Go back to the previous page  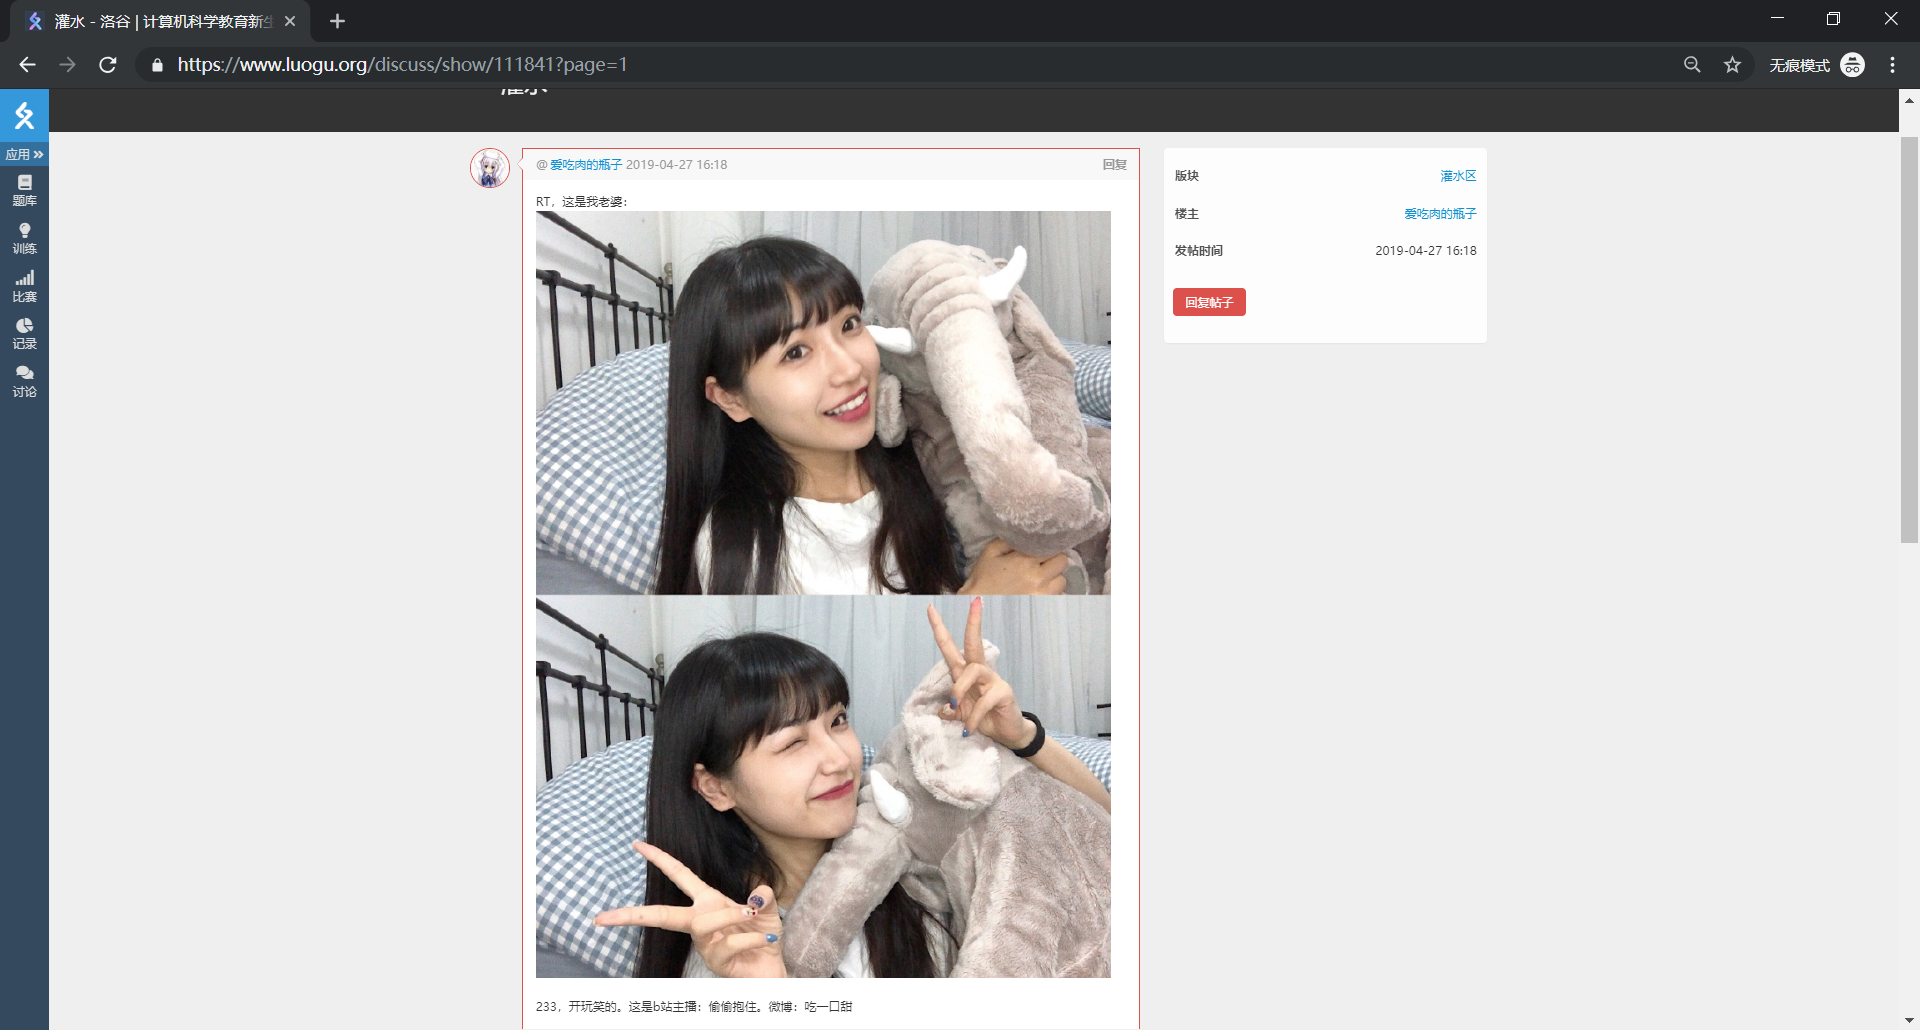(27, 65)
